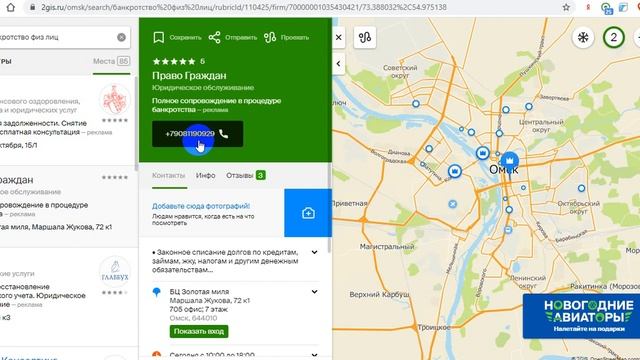Select the Места tab
This screenshot has width=640, height=360.
[x=111, y=61]
